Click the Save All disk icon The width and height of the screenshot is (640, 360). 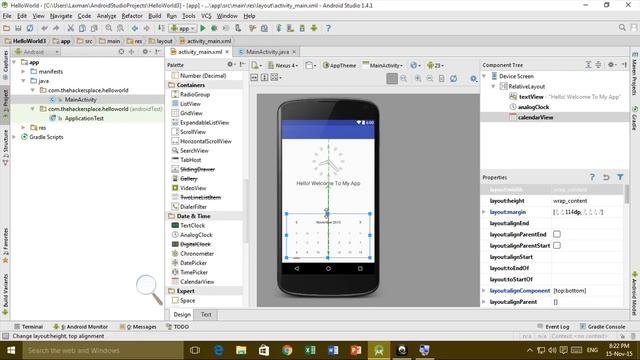pos(18,28)
